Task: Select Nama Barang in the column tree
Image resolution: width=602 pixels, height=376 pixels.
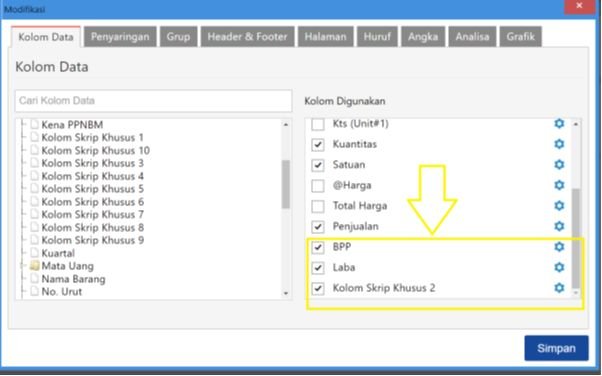Action: [73, 279]
